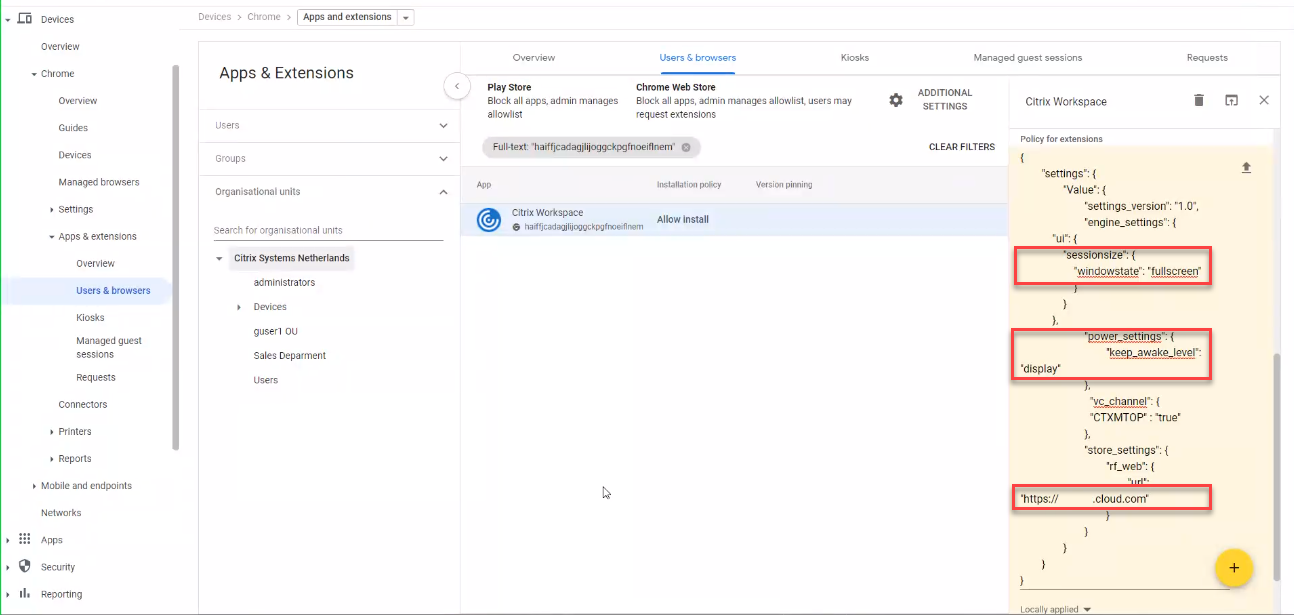
Task: Click the Citrix Workspace app icon
Action: click(489, 220)
